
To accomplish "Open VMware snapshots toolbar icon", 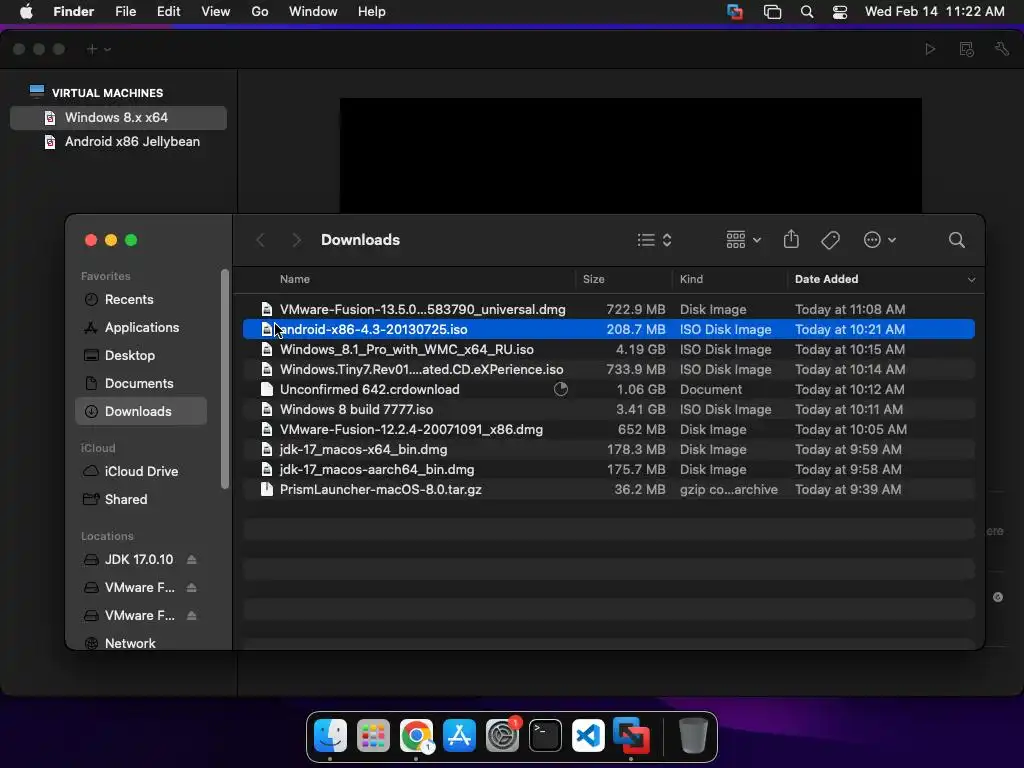I will coord(967,49).
